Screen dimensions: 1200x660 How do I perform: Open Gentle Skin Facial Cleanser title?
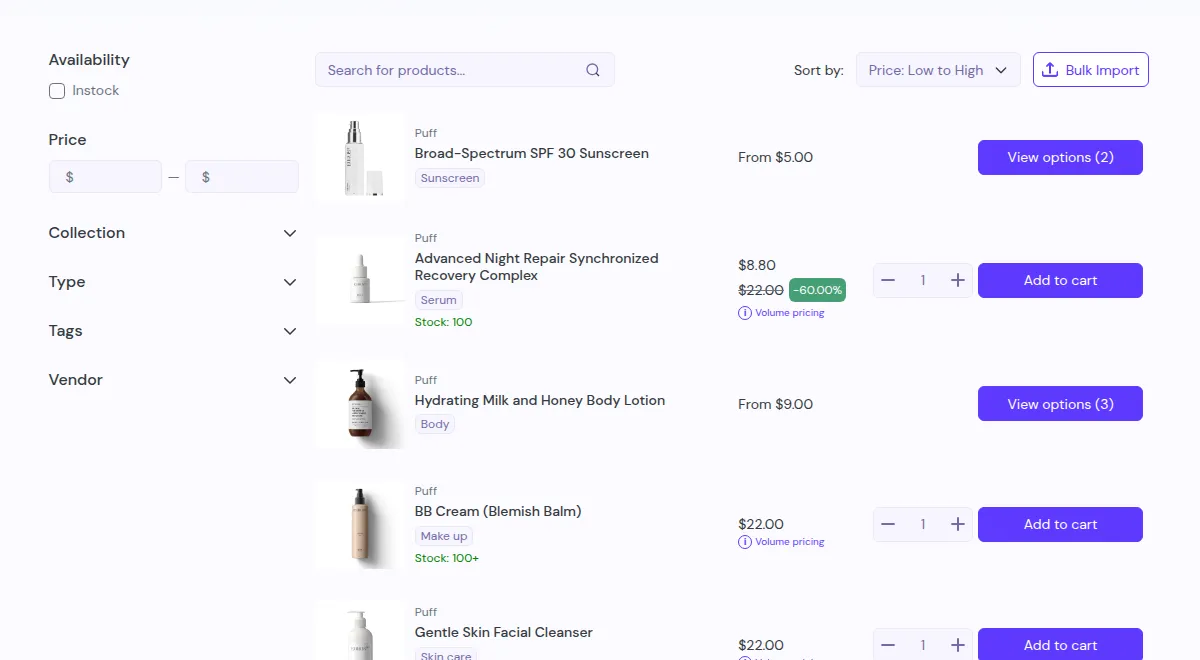(x=504, y=632)
